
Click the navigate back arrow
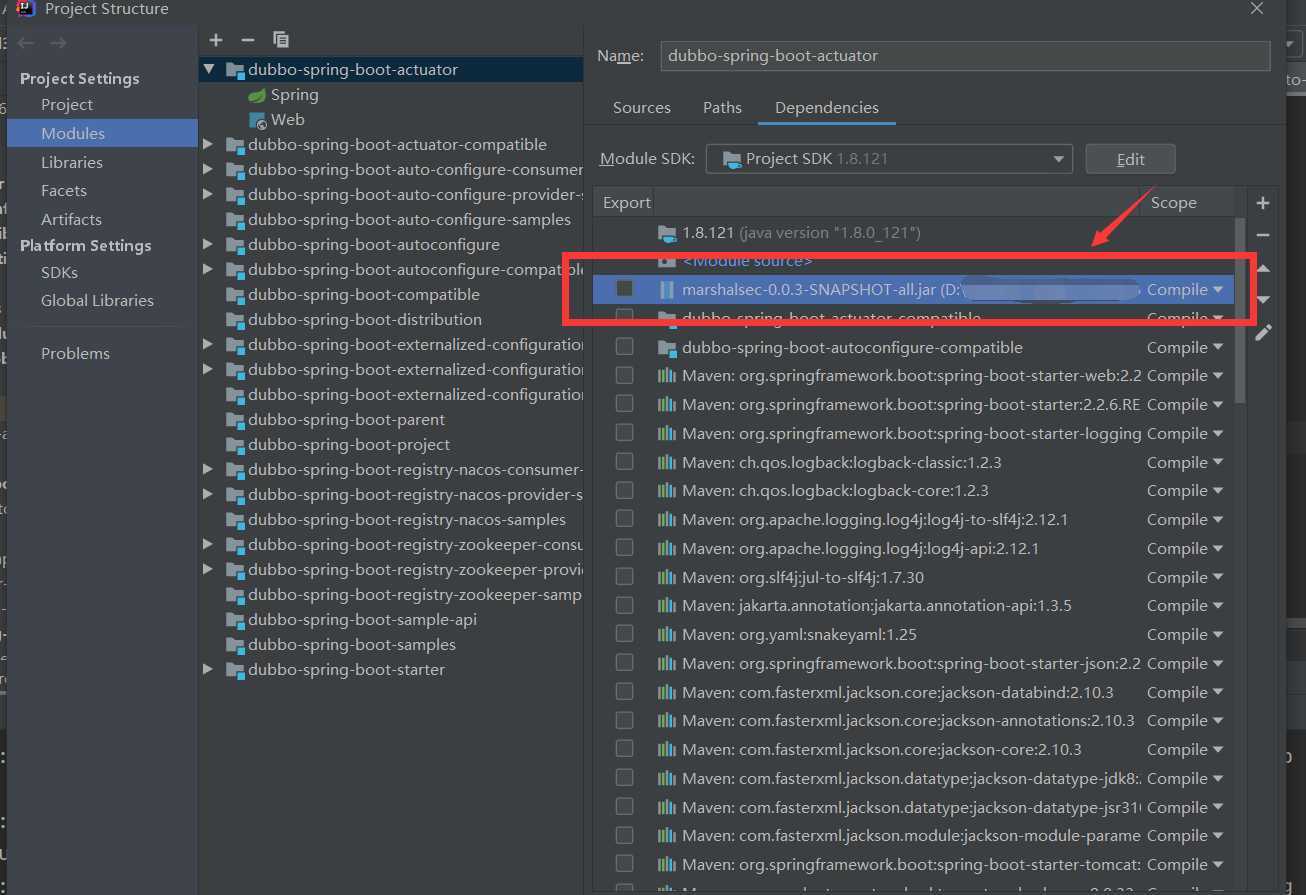pos(26,43)
